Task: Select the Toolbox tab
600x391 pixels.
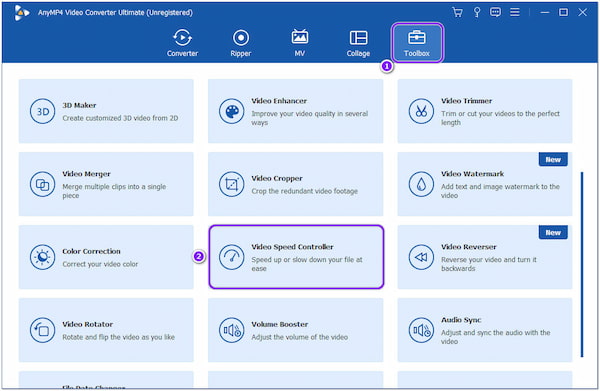Action: point(417,43)
